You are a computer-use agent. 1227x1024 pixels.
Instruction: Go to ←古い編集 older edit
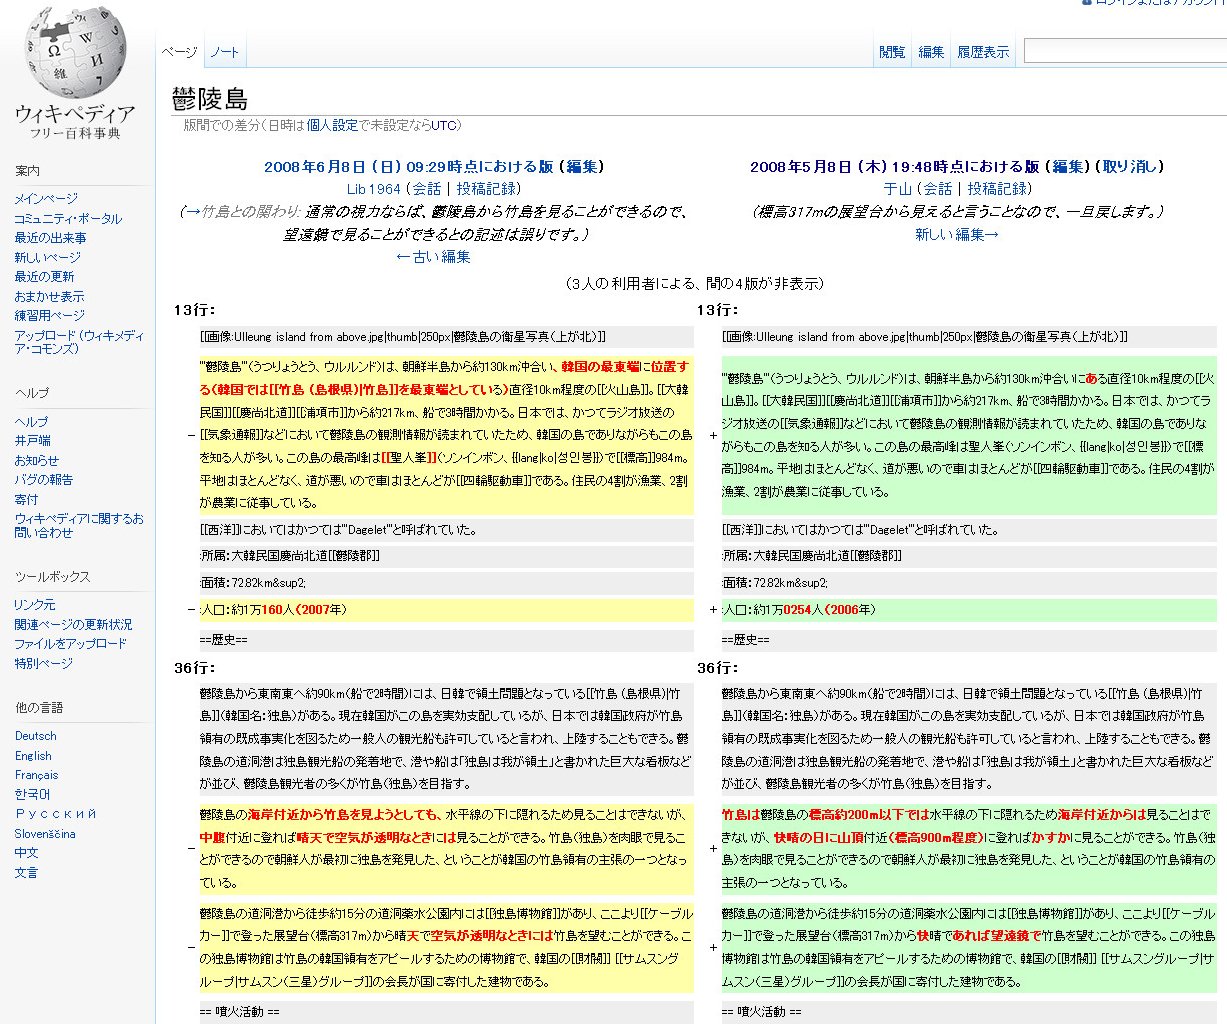[433, 257]
